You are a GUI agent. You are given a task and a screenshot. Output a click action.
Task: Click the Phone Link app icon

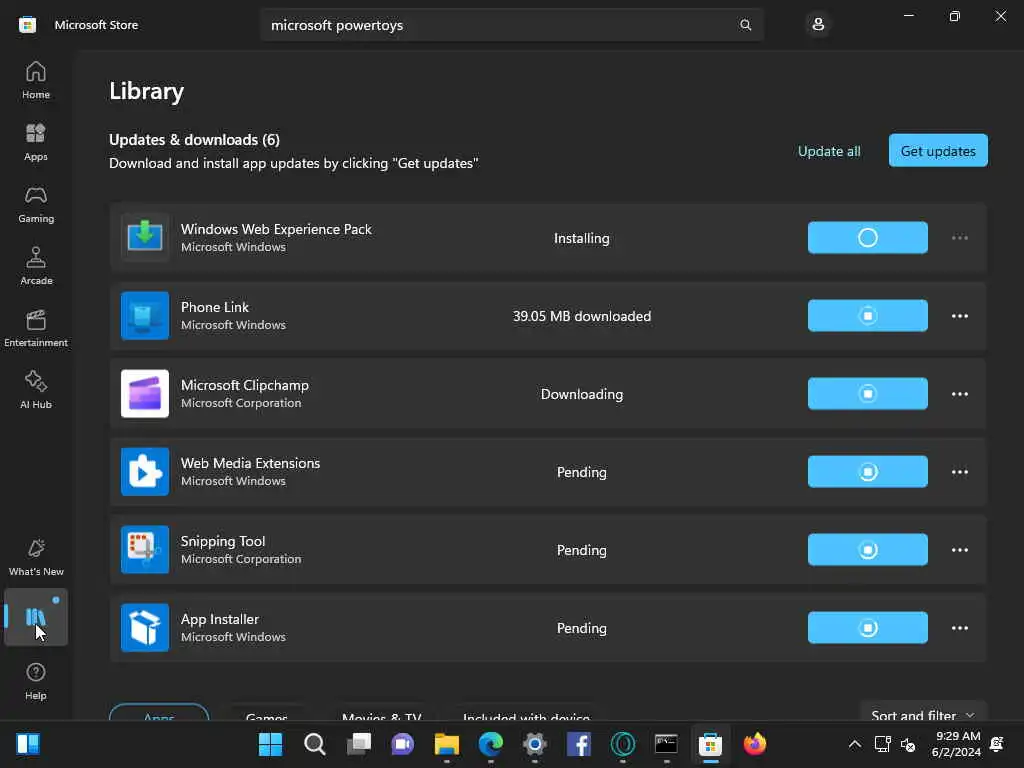(x=145, y=315)
